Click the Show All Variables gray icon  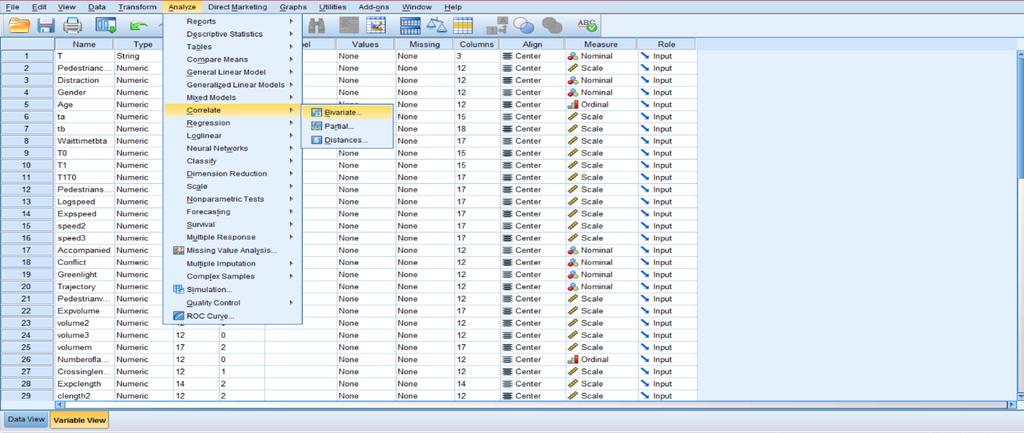[x=552, y=25]
